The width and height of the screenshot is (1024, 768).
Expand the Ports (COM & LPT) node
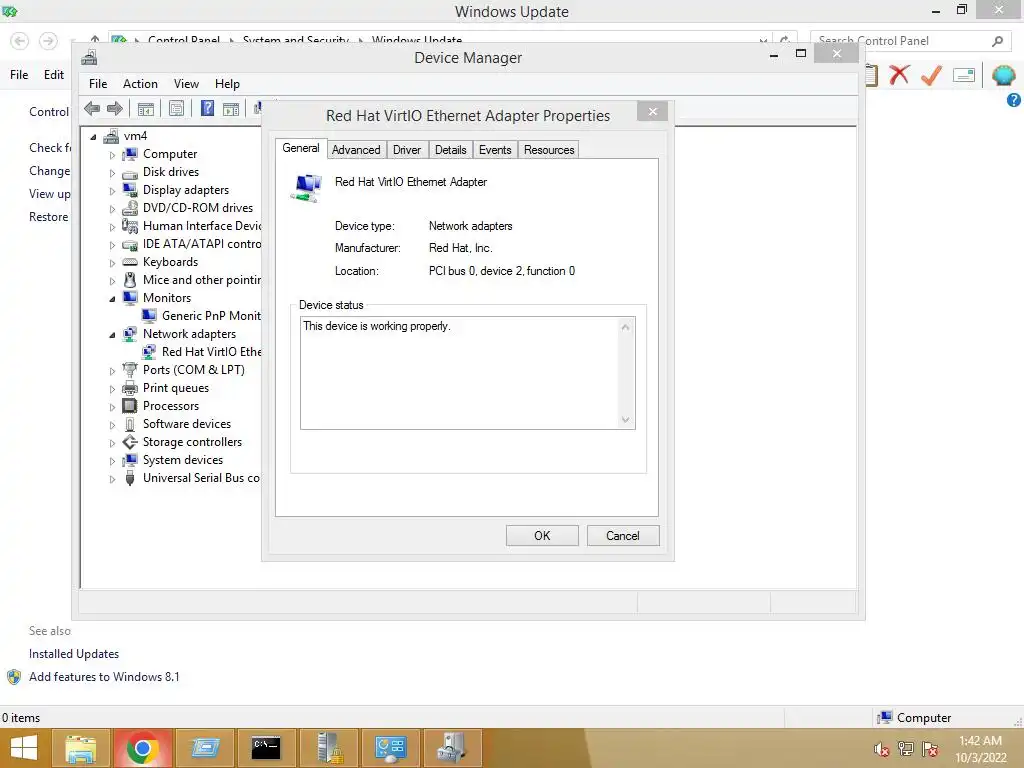tap(112, 371)
